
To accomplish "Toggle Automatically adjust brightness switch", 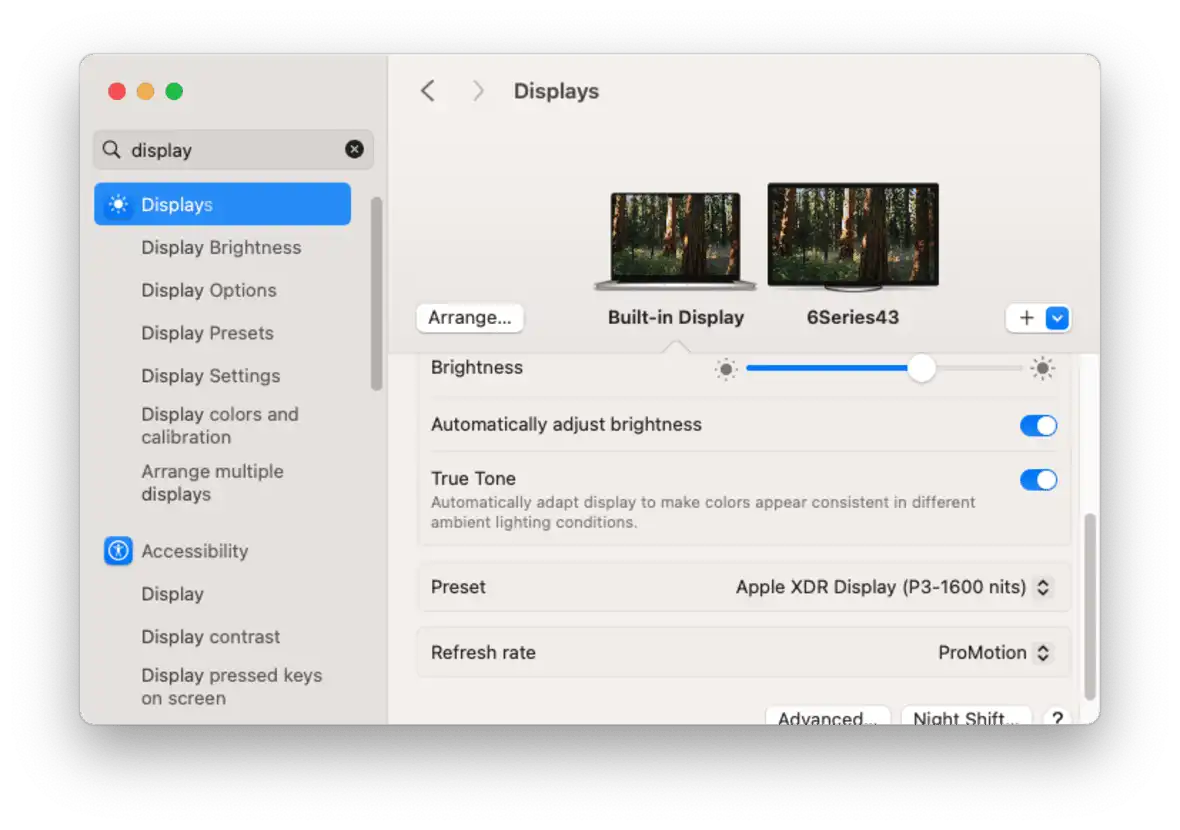I will pos(1039,425).
